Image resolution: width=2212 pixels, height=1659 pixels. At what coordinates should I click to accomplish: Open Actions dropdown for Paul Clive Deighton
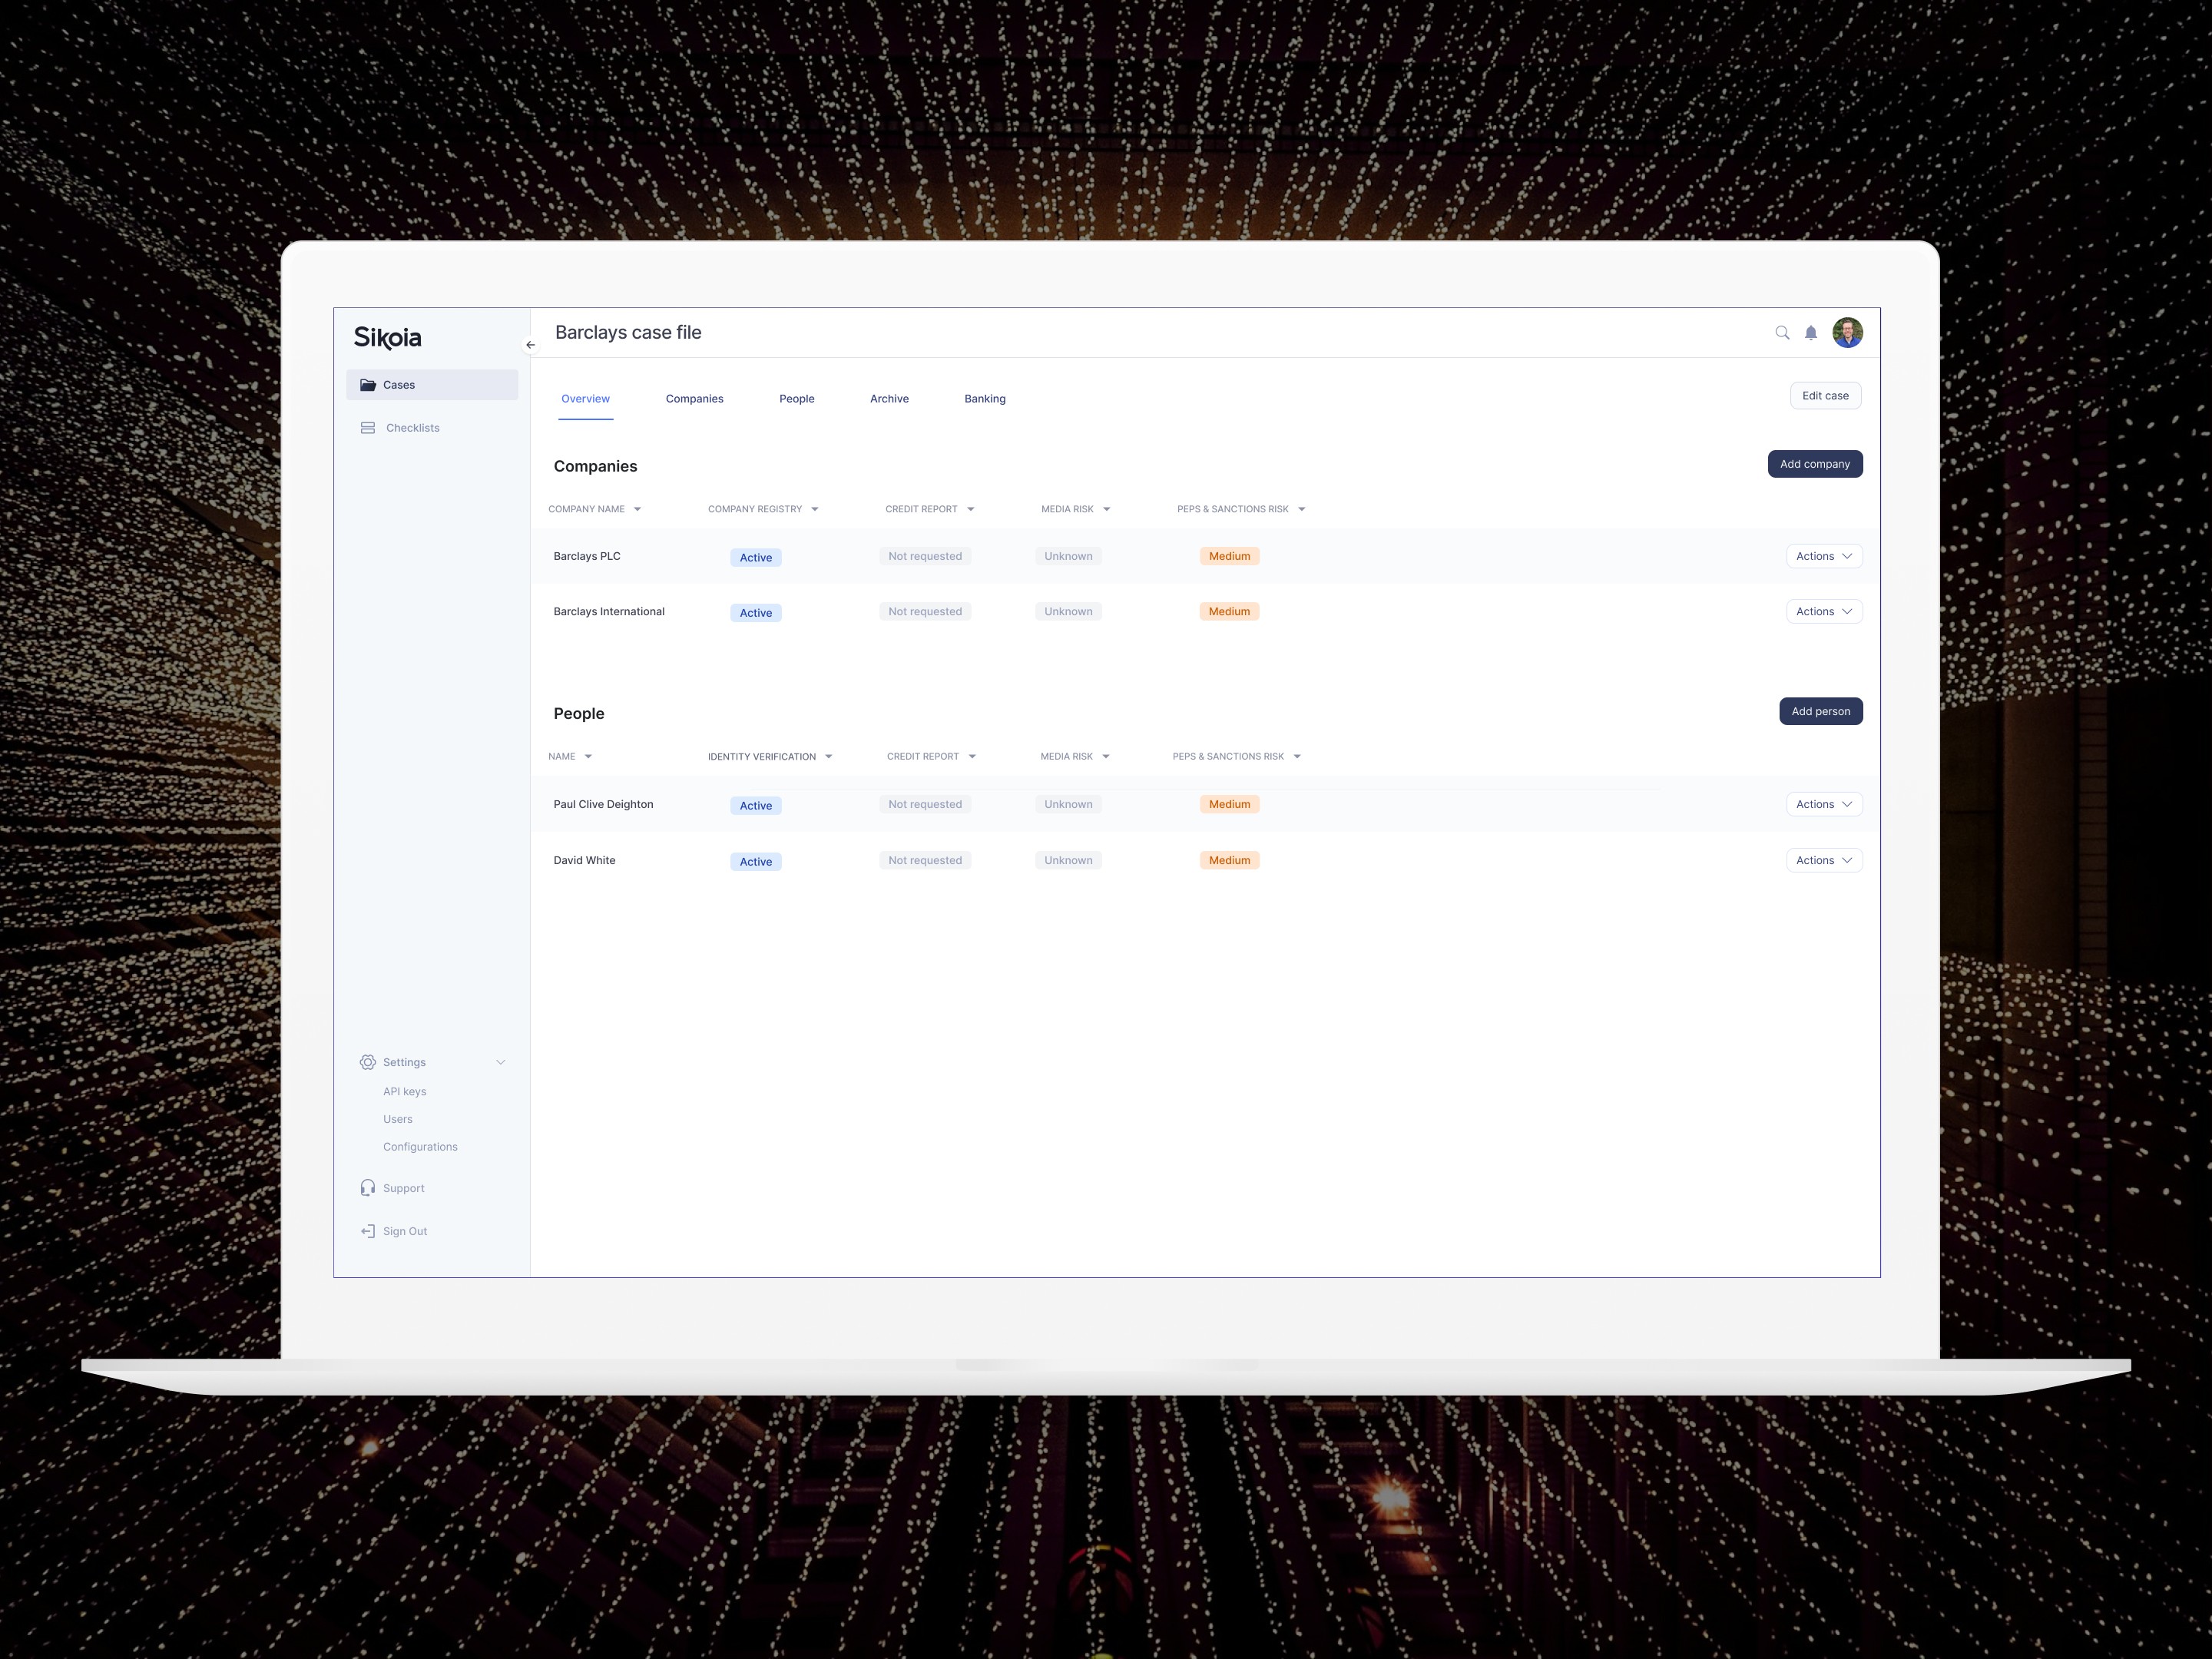(1824, 805)
